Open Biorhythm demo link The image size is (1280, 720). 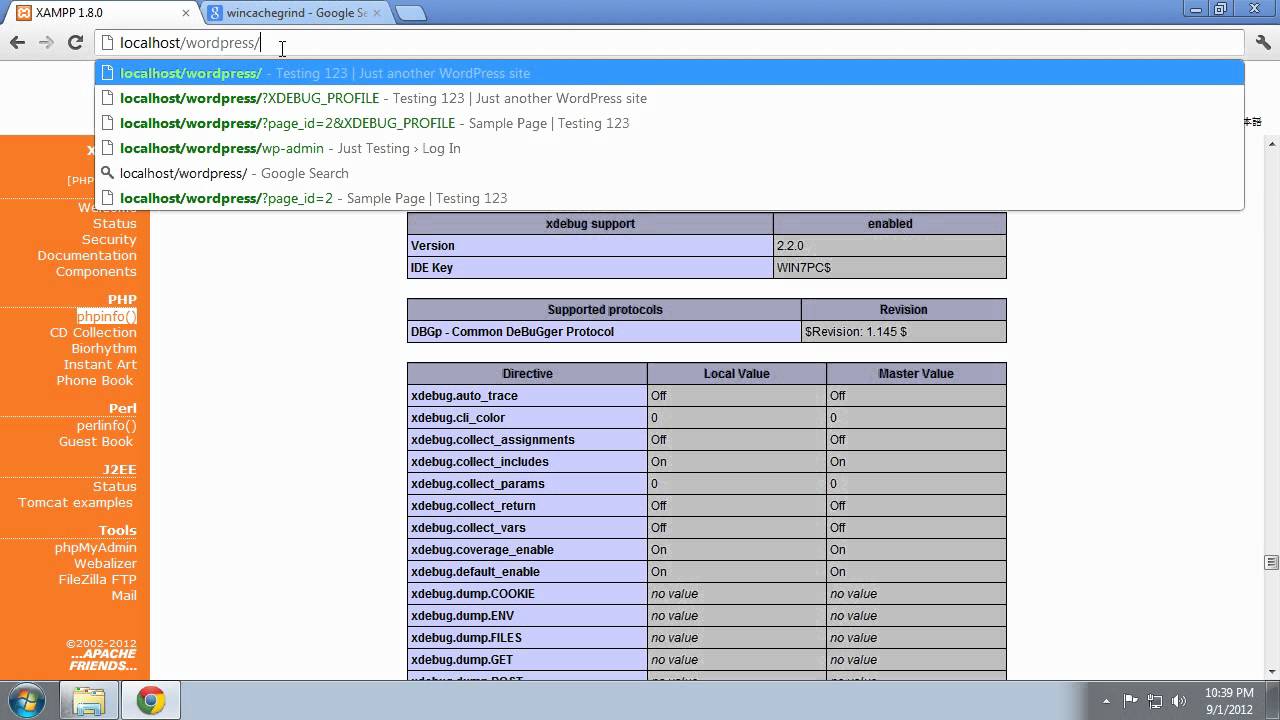[104, 349]
